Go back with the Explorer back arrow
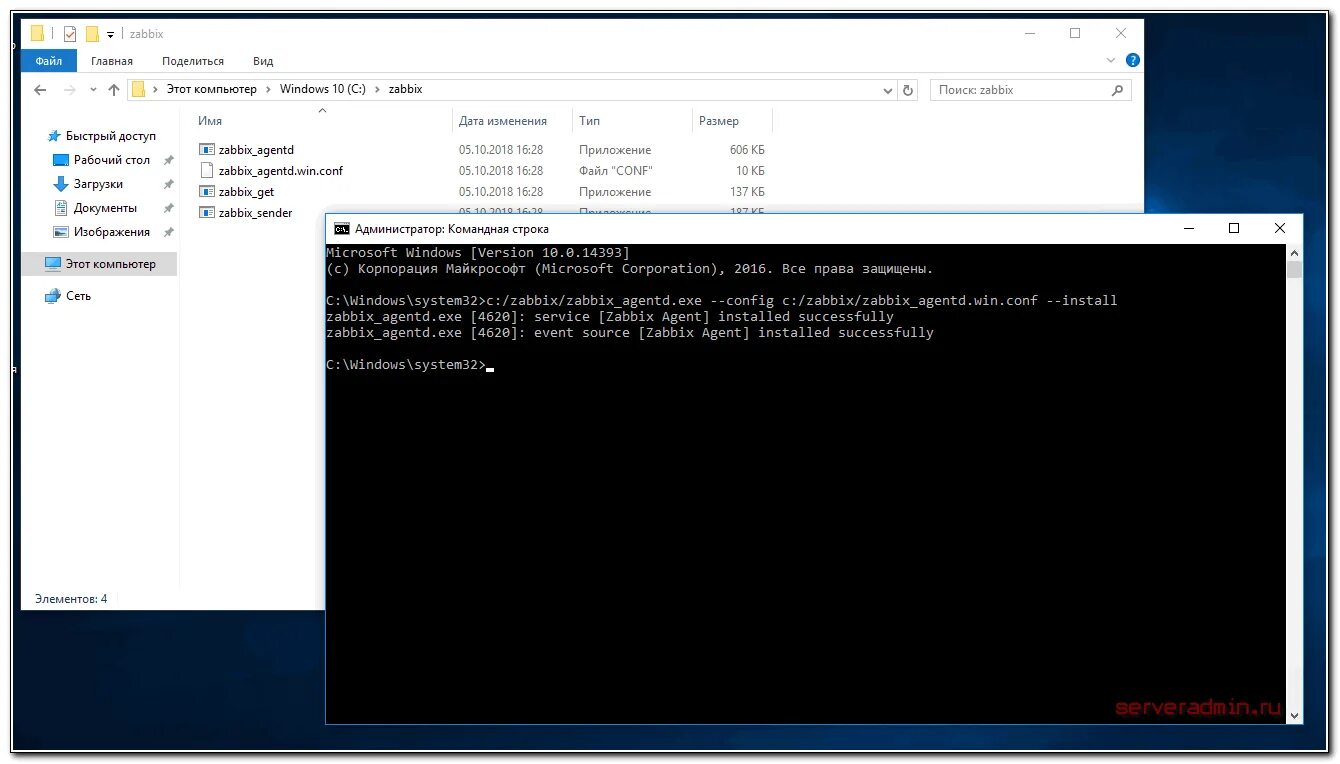1340x764 pixels. (40, 90)
